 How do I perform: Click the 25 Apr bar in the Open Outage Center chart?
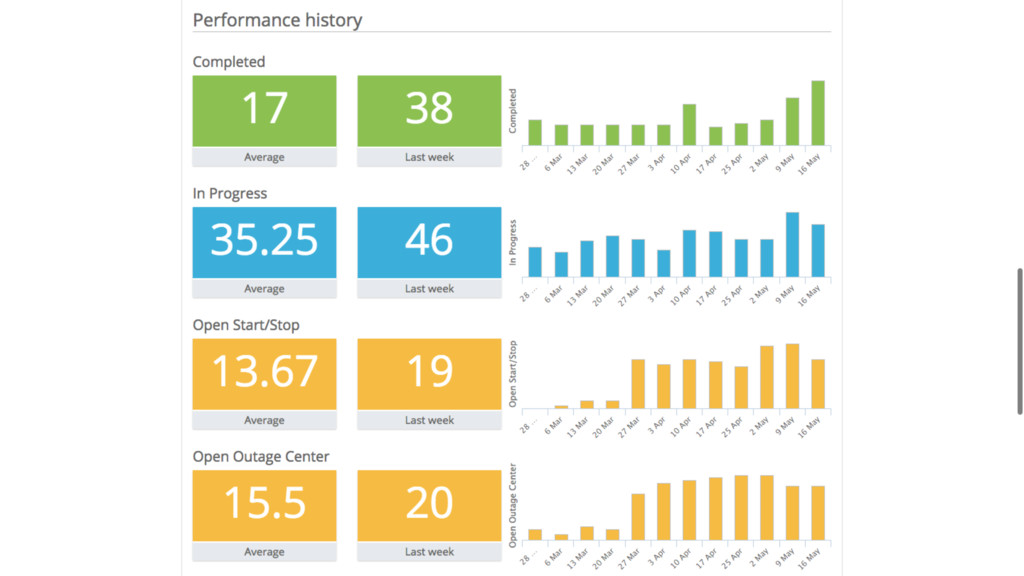[x=741, y=508]
